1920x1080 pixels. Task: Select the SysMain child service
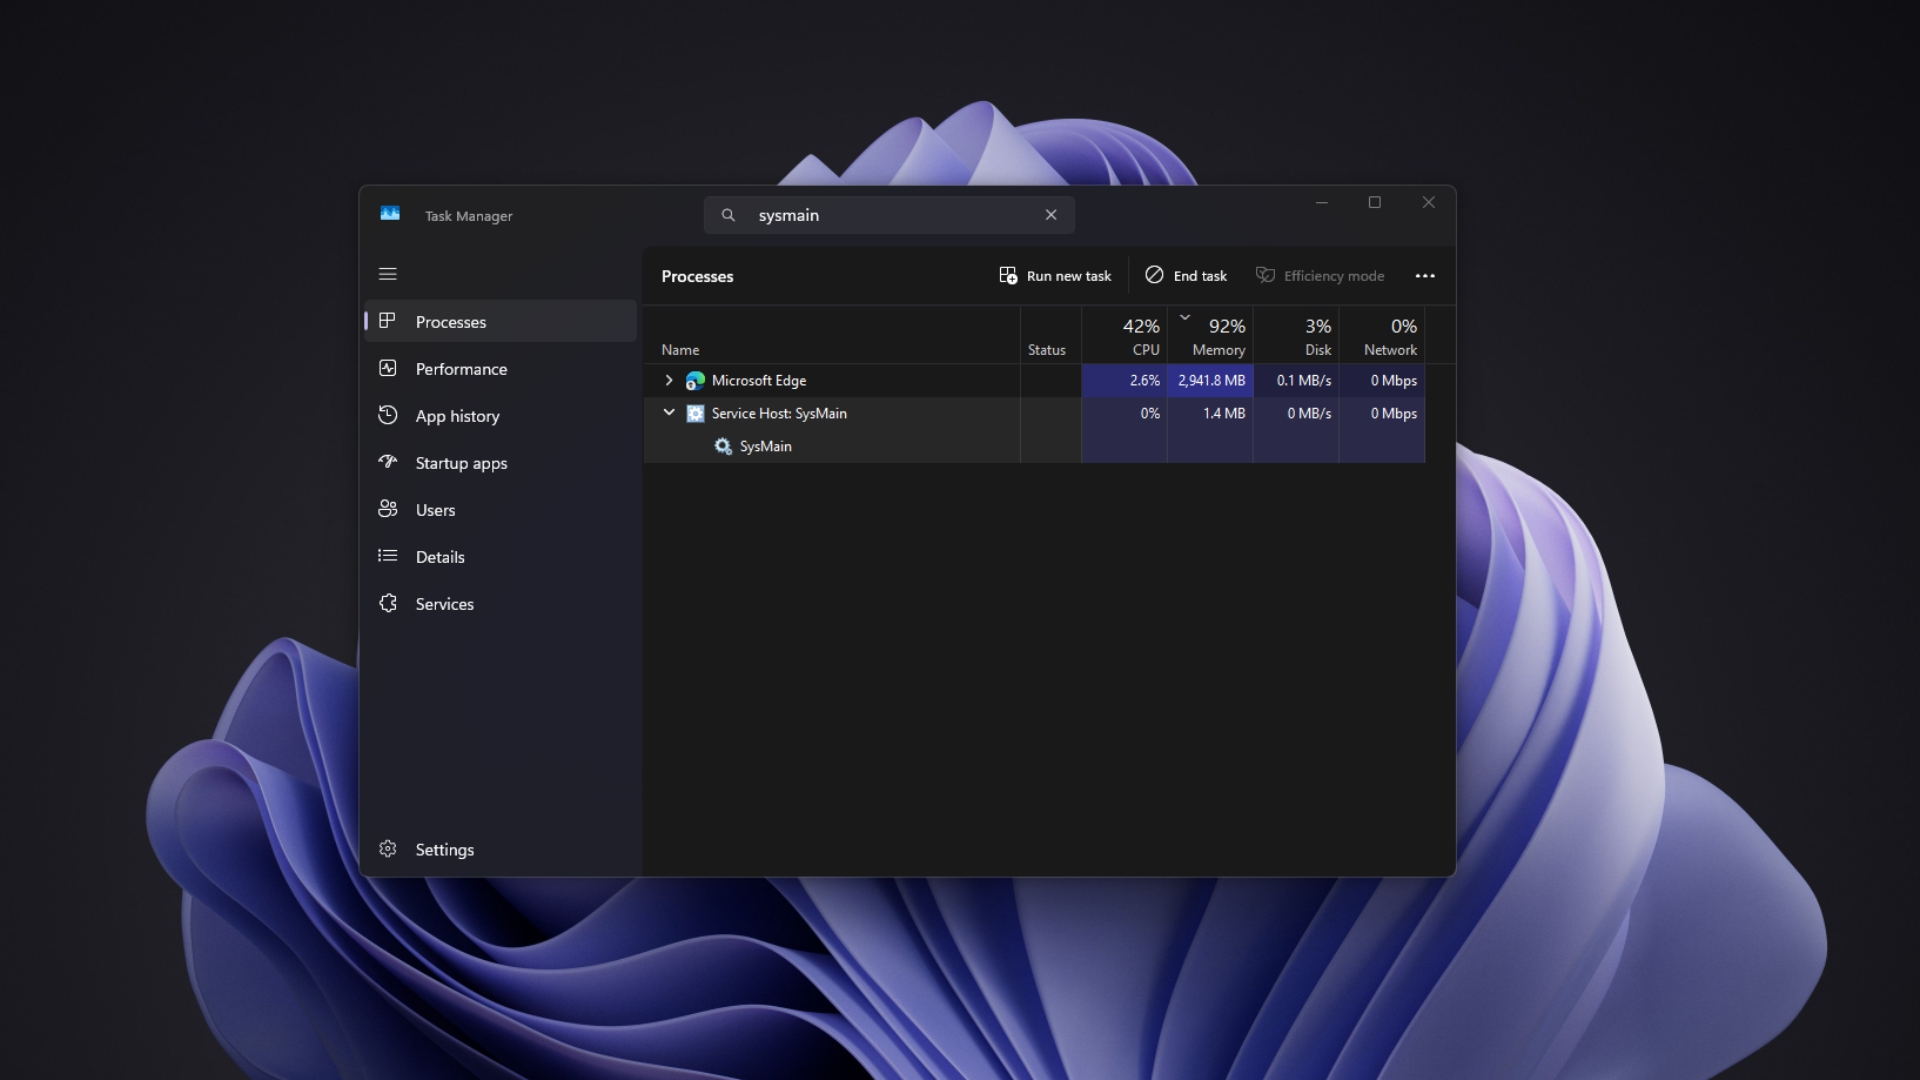pyautogui.click(x=1034, y=446)
